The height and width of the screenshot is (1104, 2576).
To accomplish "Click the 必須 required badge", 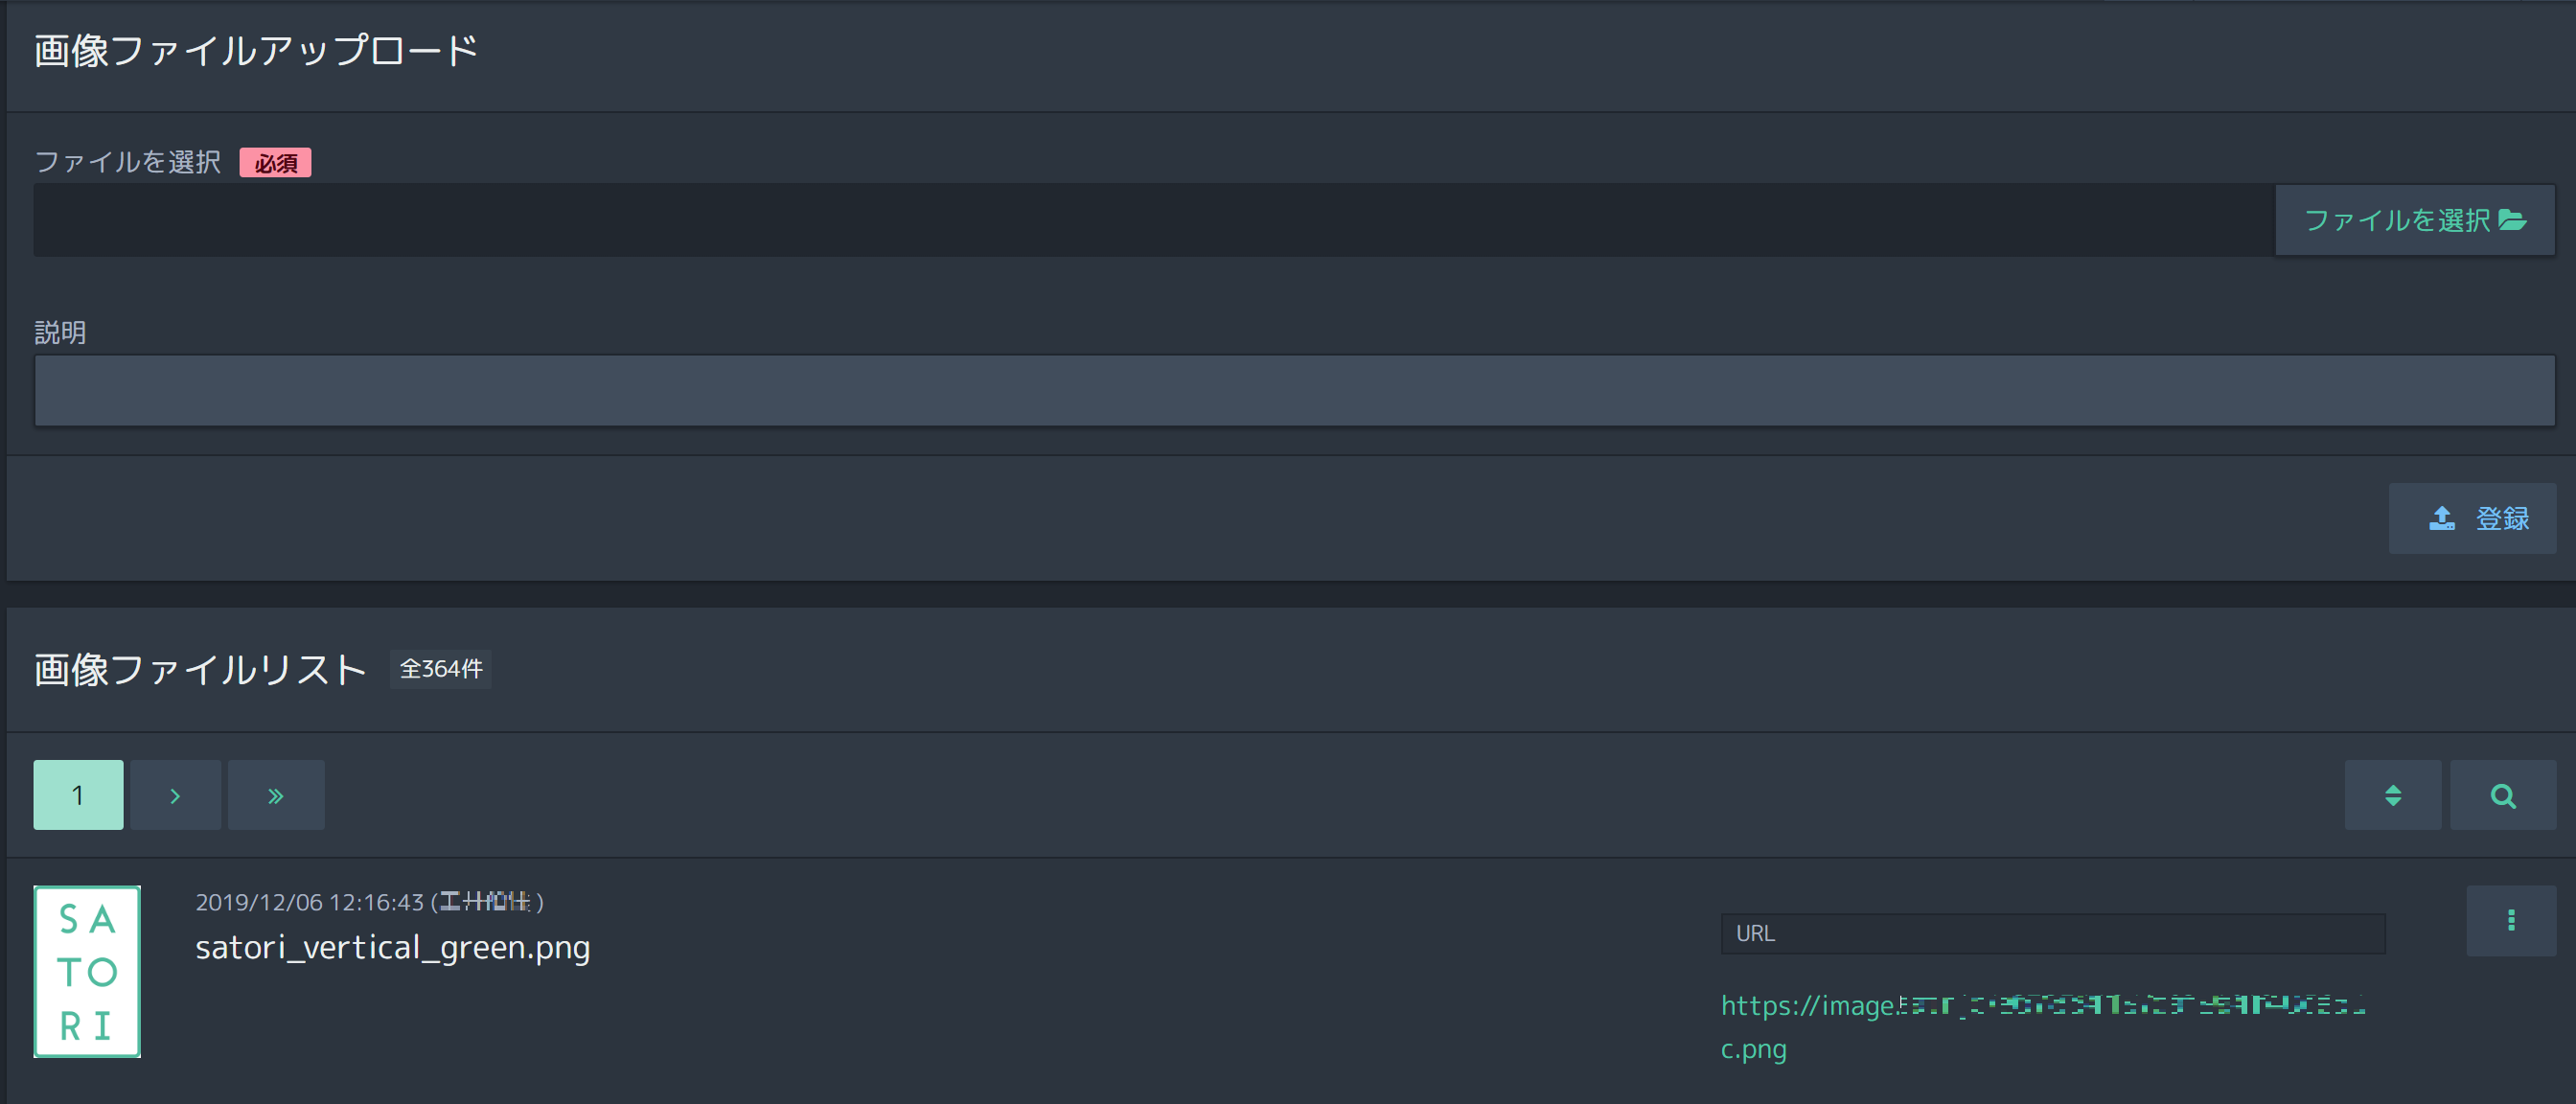I will tap(275, 163).
